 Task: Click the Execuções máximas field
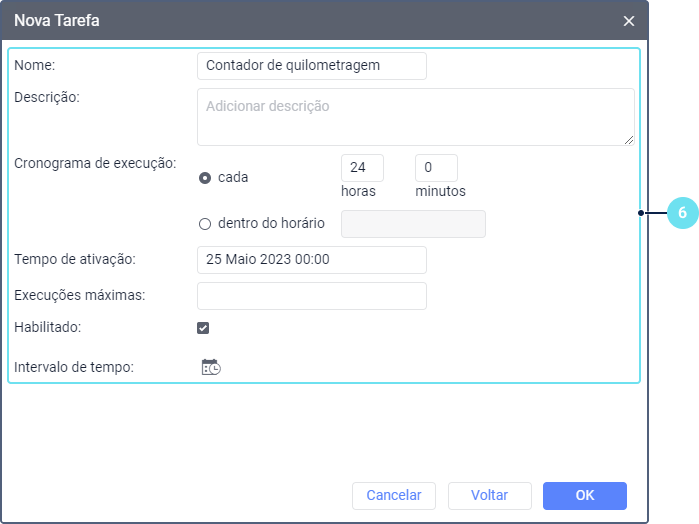[x=312, y=296]
